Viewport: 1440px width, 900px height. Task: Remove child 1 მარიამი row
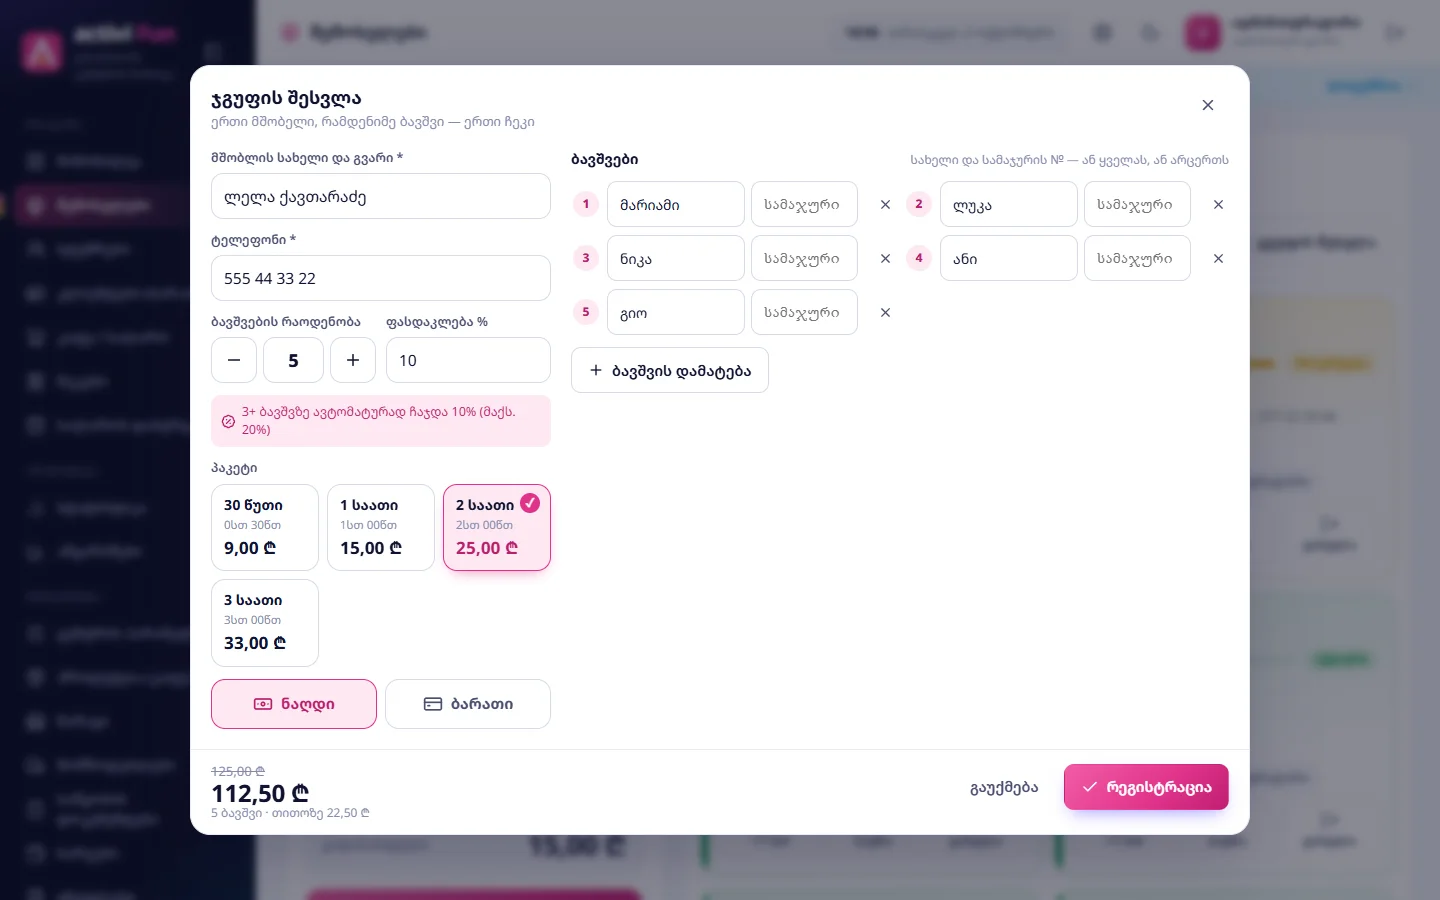click(885, 204)
